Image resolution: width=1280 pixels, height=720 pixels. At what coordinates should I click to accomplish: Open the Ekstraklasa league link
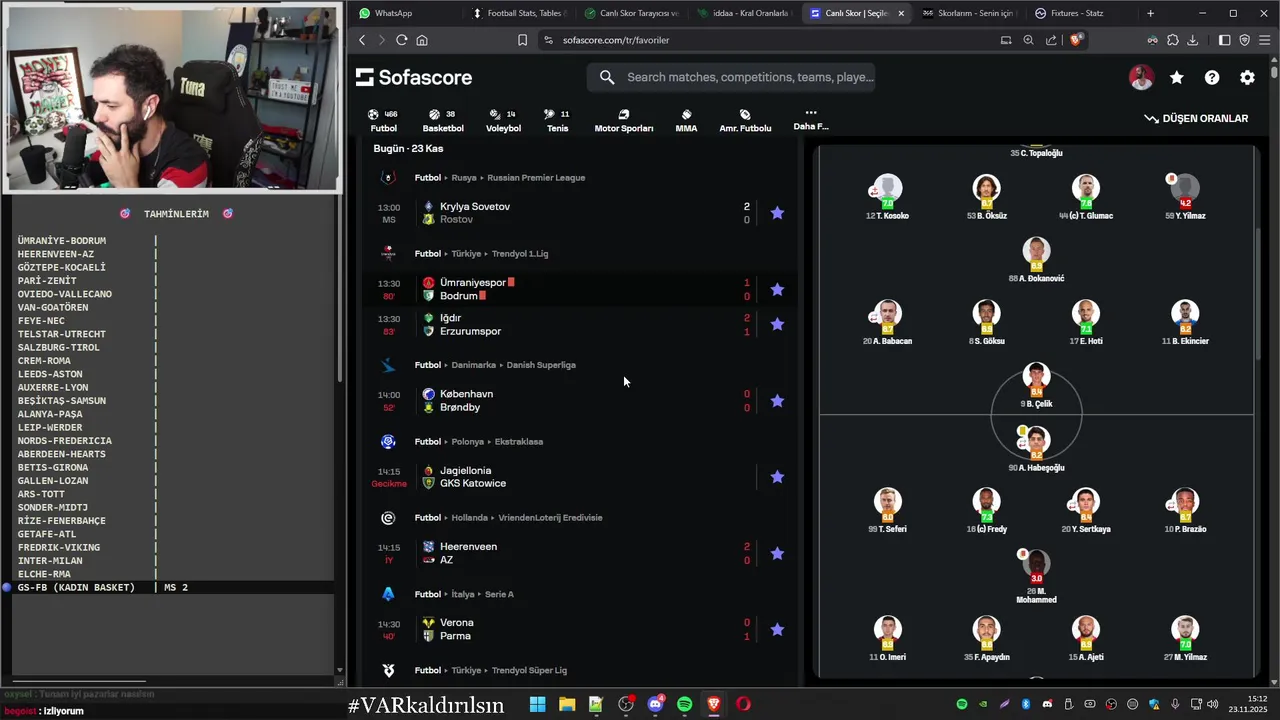point(519,442)
